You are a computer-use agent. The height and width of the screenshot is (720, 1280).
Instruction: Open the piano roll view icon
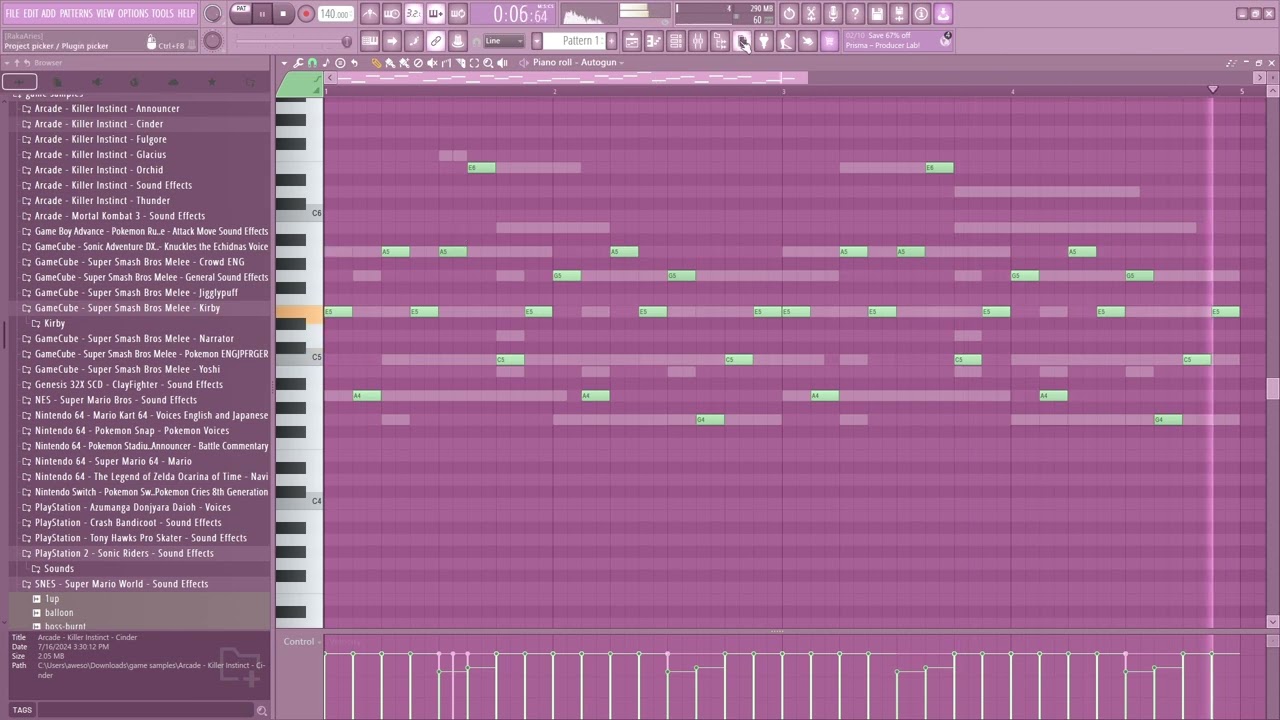(654, 41)
